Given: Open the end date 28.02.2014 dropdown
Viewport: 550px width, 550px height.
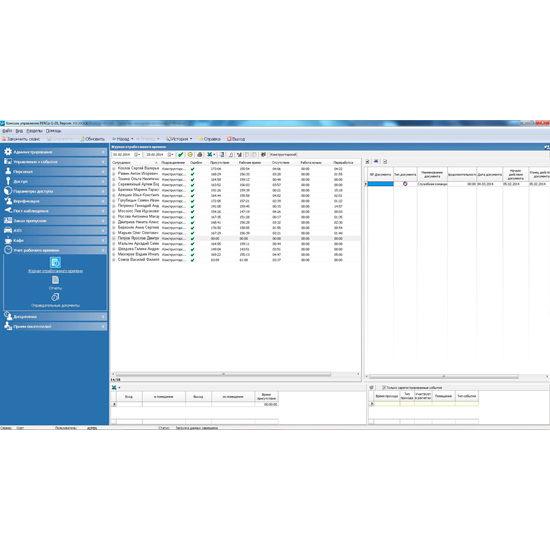Looking at the screenshot, I should point(170,155).
